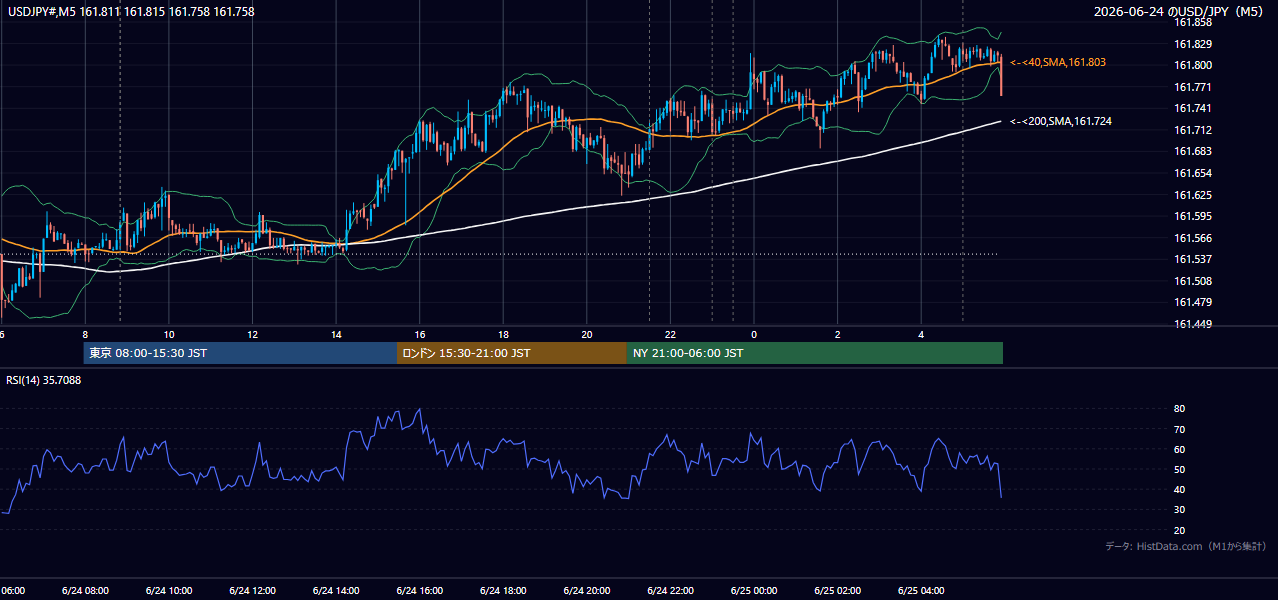The height and width of the screenshot is (600, 1278).
Task: Click price axis label 161.625
Action: pos(1192,195)
